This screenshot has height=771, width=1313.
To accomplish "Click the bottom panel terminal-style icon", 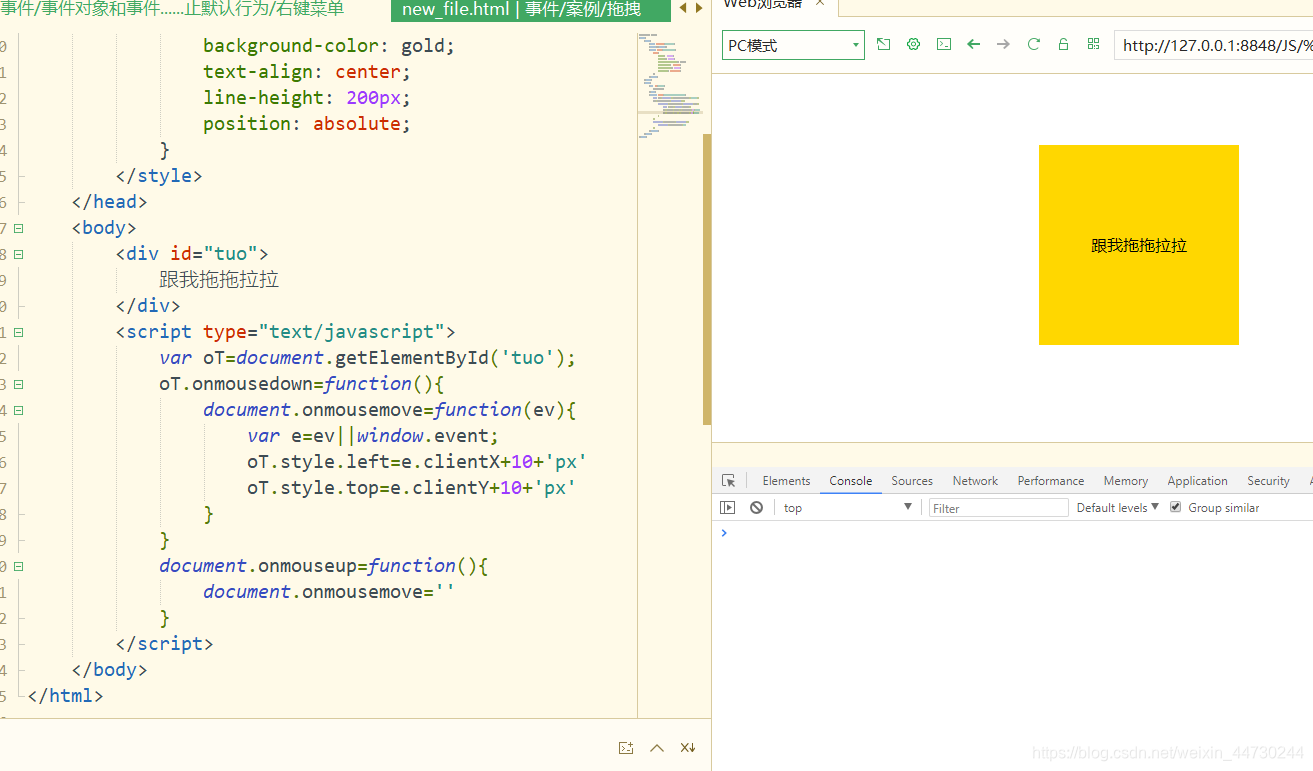I will coord(626,748).
